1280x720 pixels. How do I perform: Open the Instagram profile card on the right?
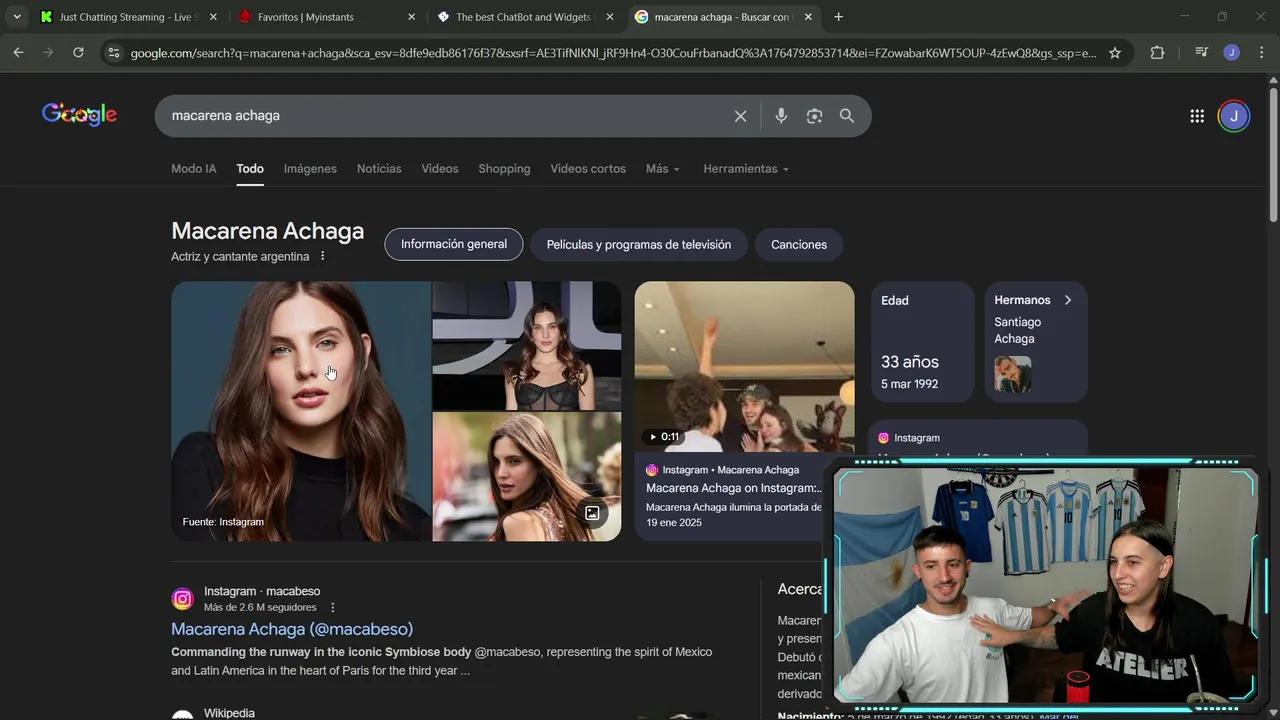click(977, 440)
